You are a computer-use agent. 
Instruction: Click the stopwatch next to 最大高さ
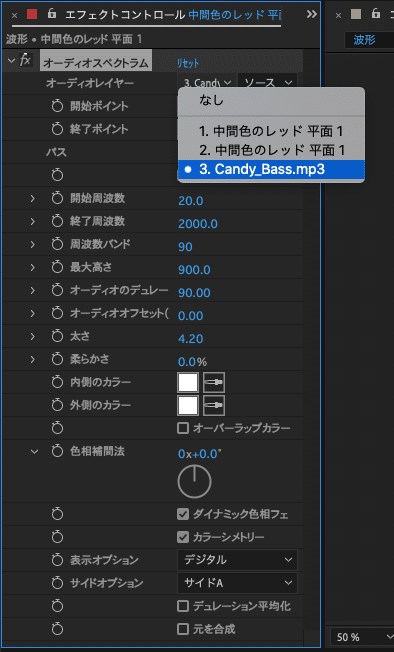57,267
